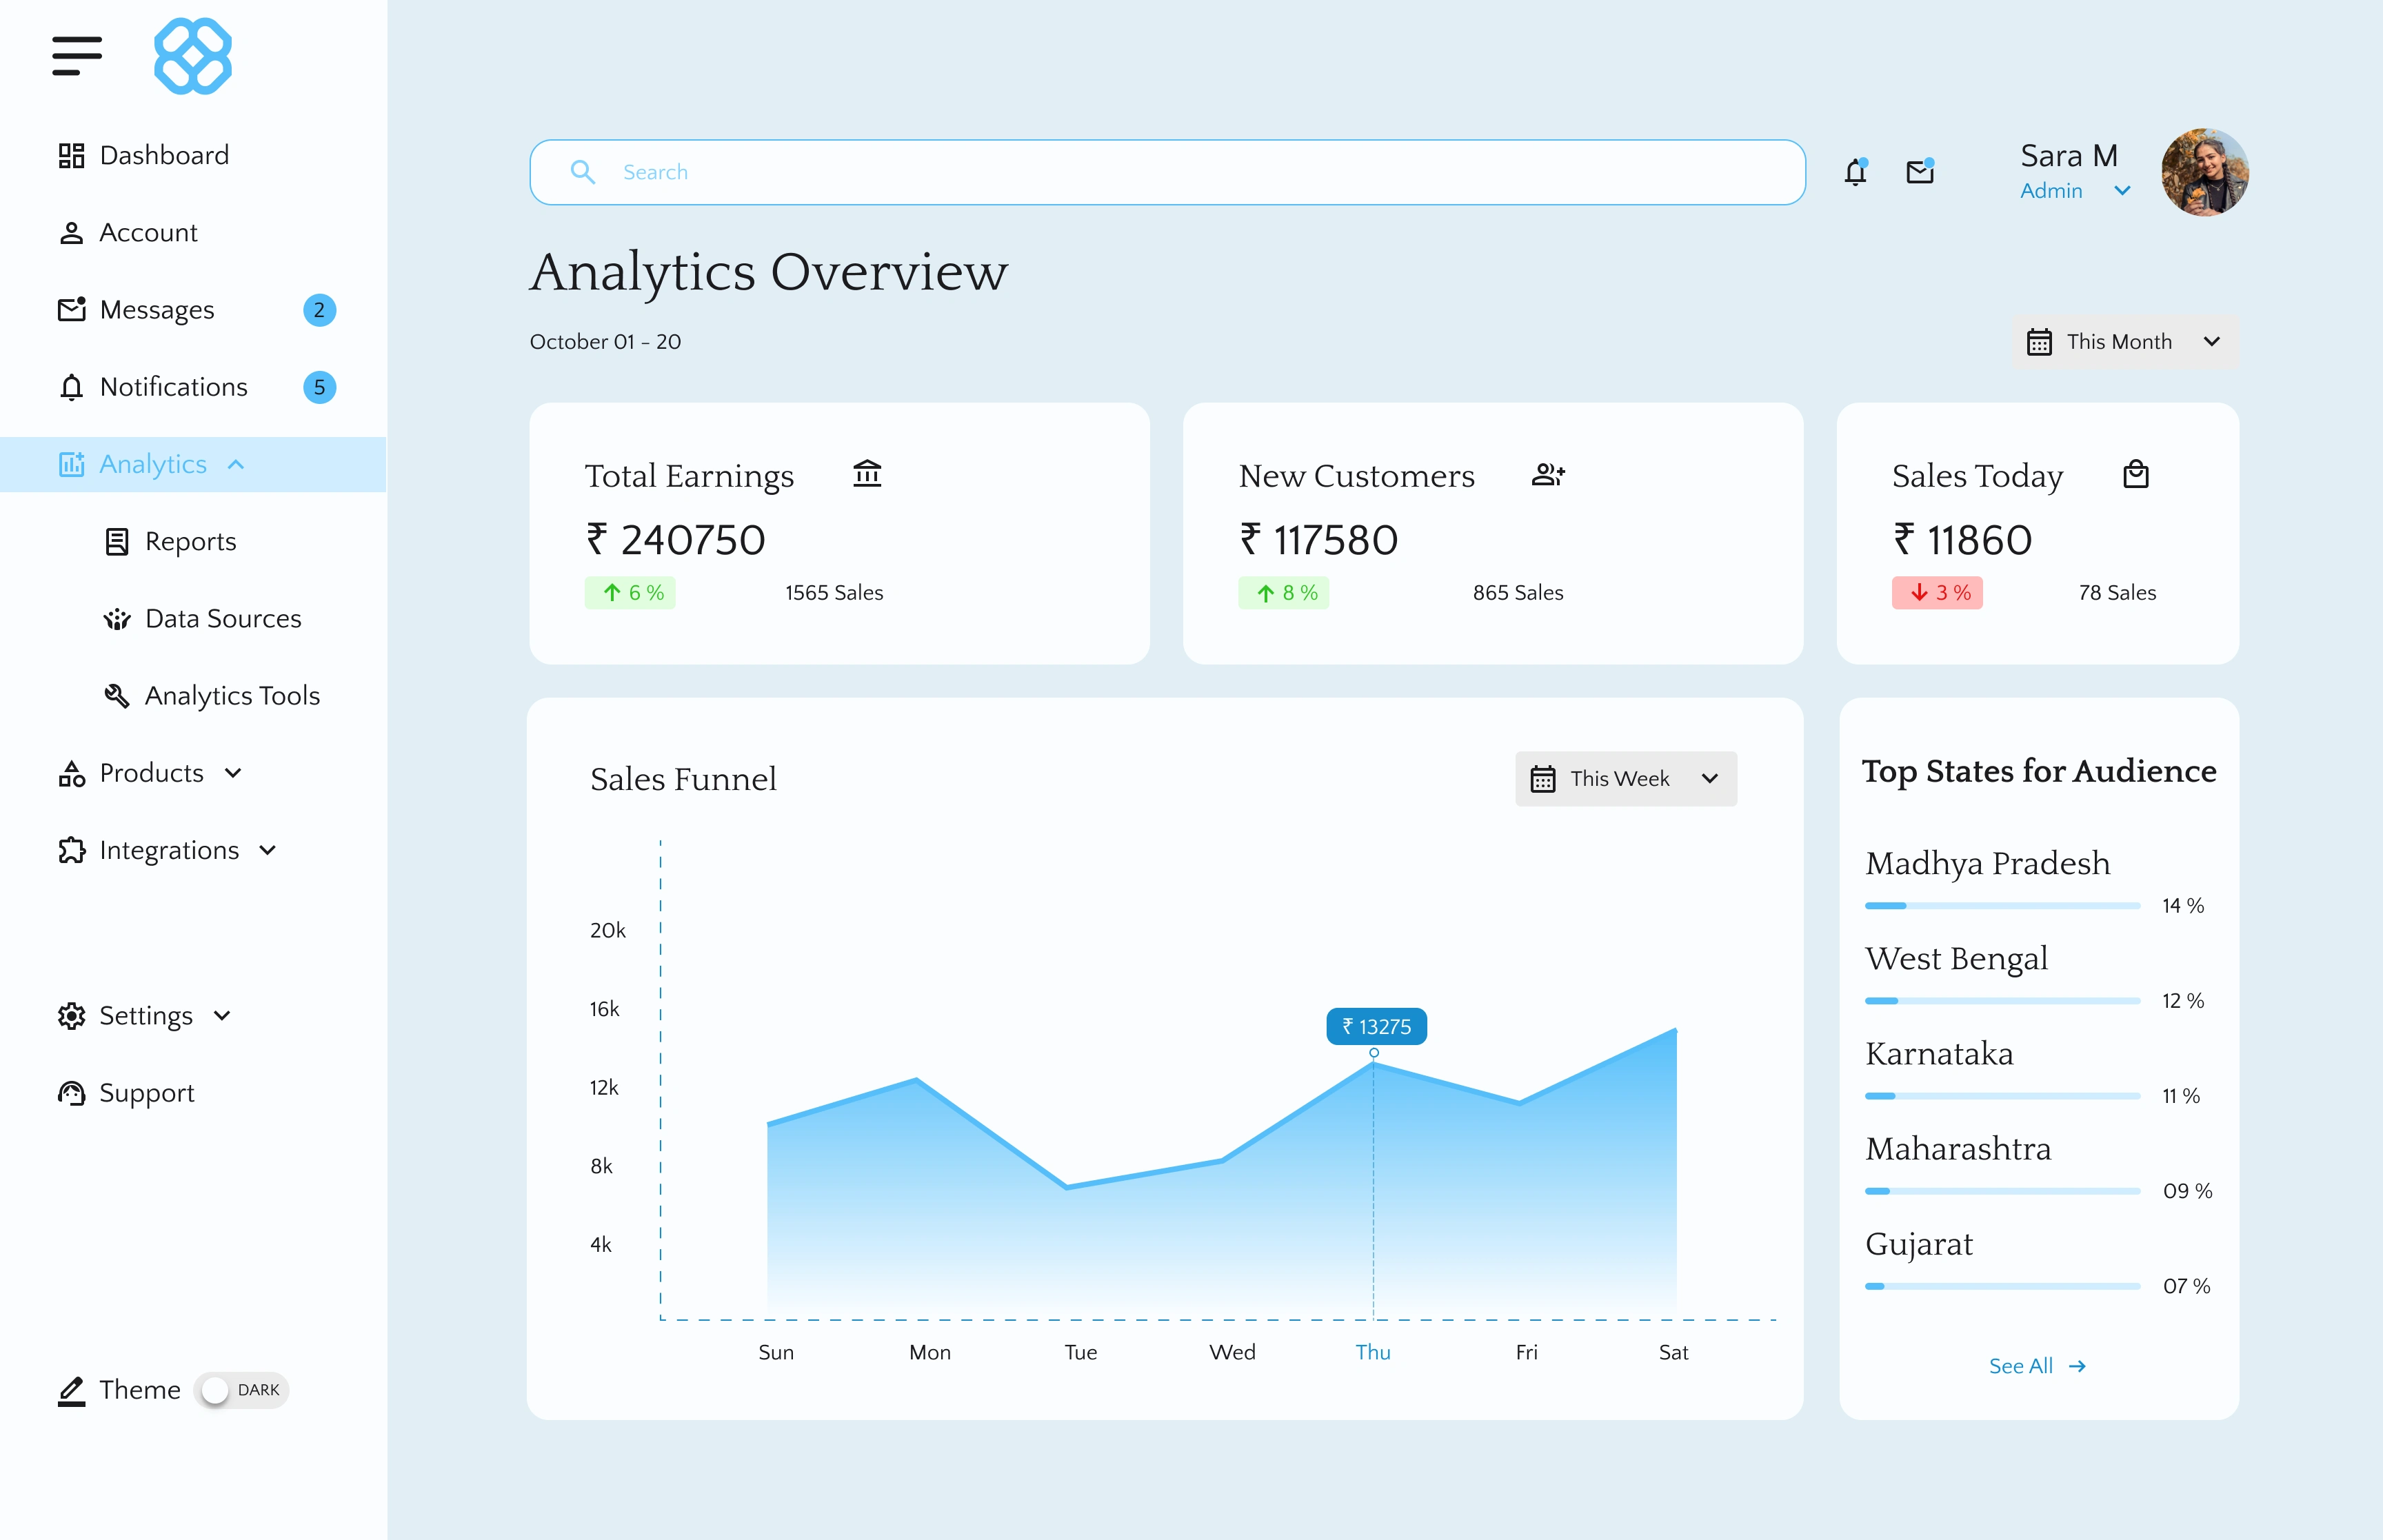Click the Total Earnings bank icon
This screenshot has width=2383, height=1540.
(867, 473)
